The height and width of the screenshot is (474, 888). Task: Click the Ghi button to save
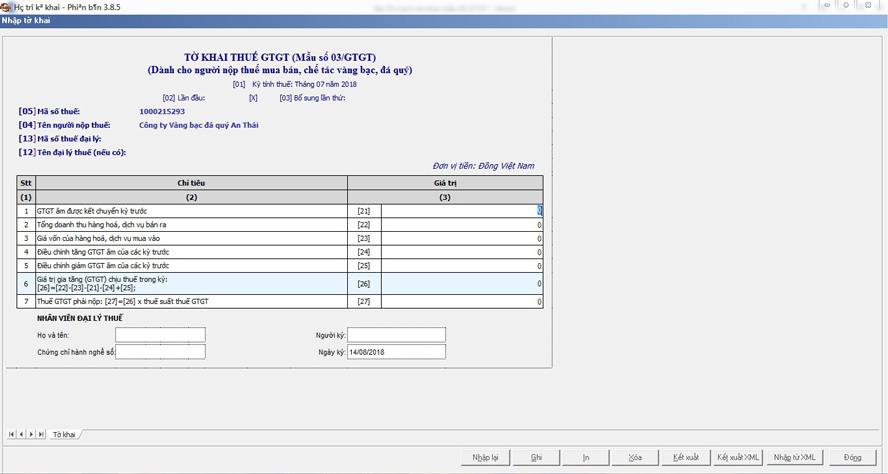[x=536, y=457]
